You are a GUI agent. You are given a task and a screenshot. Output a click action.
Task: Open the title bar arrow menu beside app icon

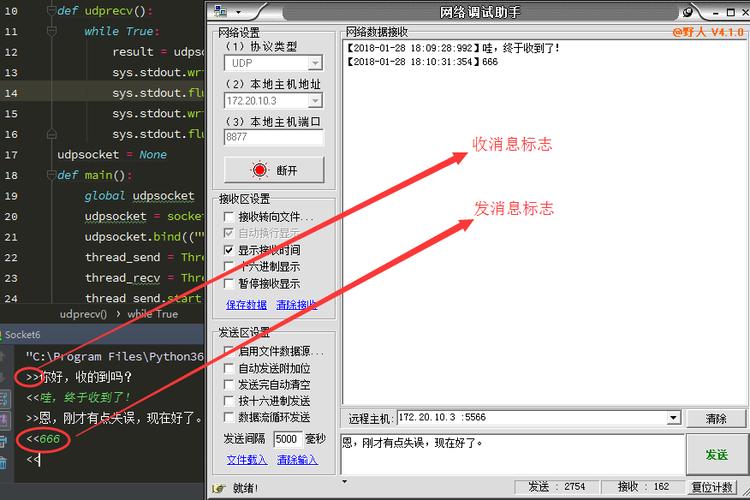point(238,12)
